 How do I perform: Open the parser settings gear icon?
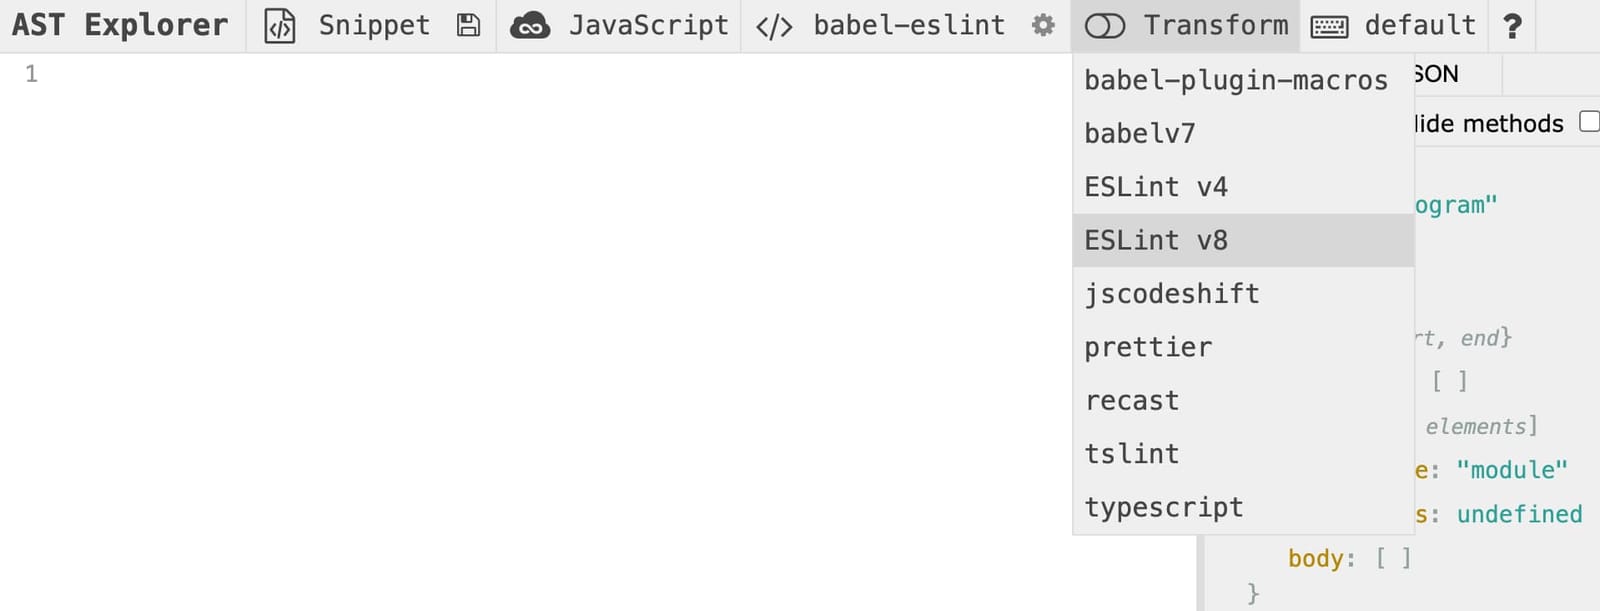coord(1042,25)
